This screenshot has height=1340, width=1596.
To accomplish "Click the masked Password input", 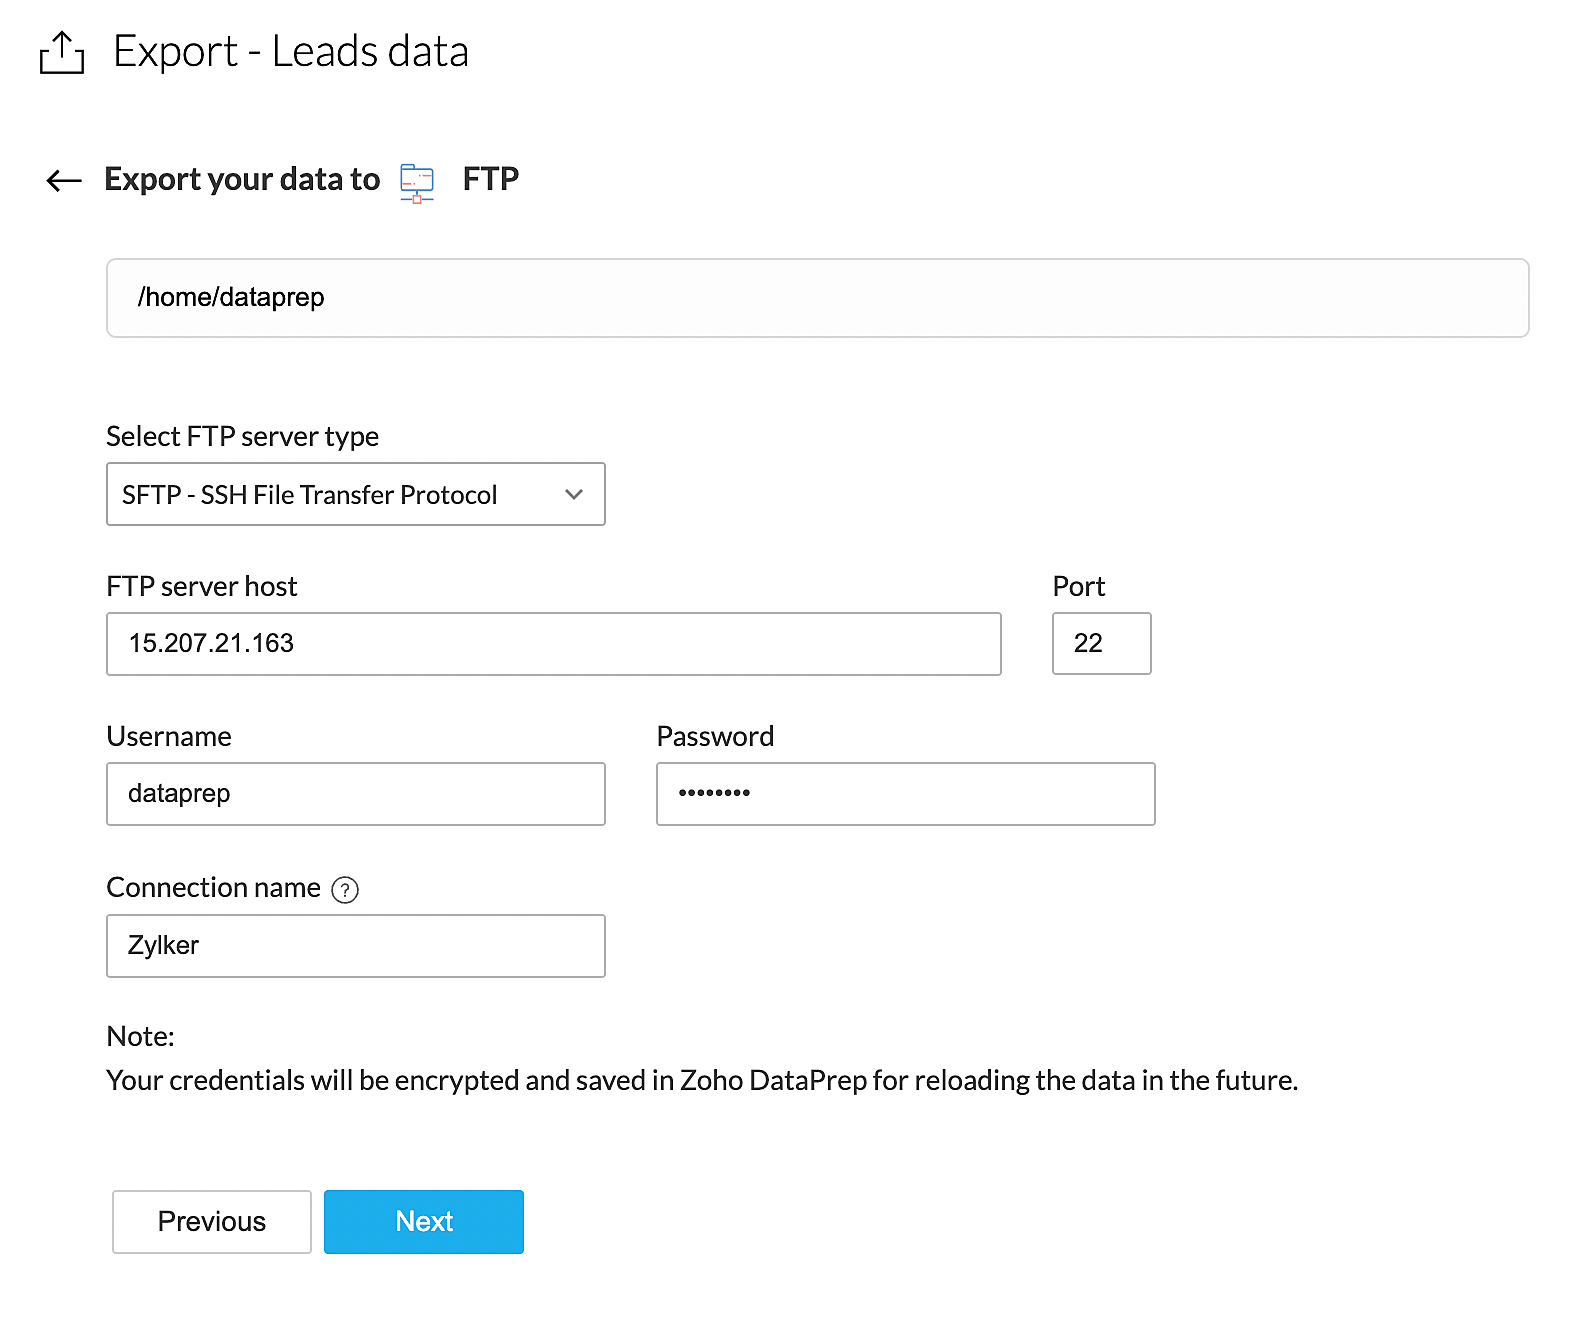I will [905, 794].
